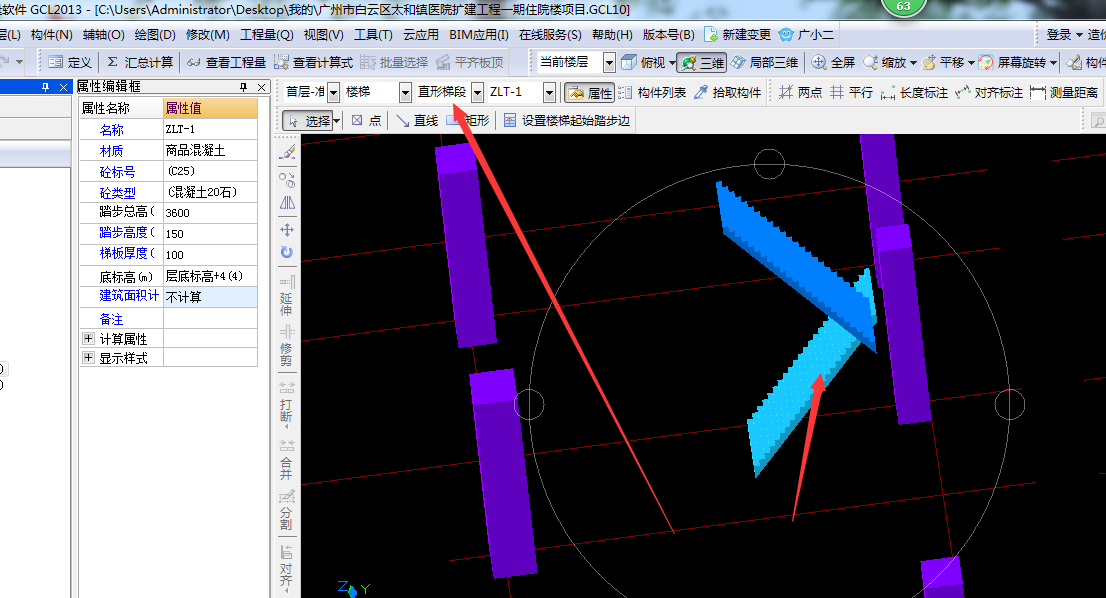Click the eraser/delete tool in the side toolbar
Image resolution: width=1106 pixels, height=598 pixels.
[287, 152]
